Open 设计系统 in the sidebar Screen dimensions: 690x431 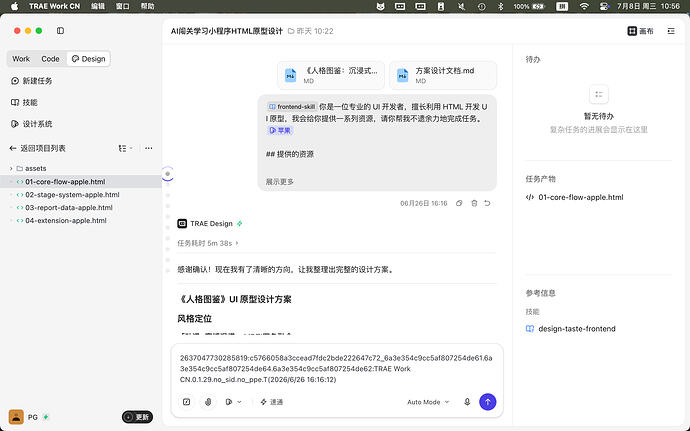tap(32, 124)
